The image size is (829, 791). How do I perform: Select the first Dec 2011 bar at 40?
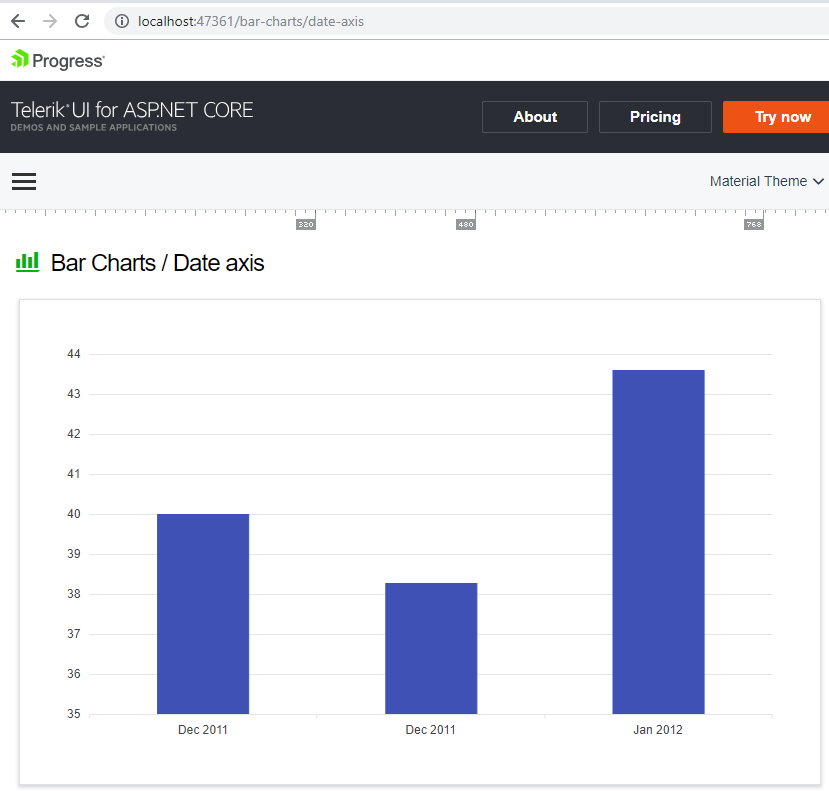[203, 614]
